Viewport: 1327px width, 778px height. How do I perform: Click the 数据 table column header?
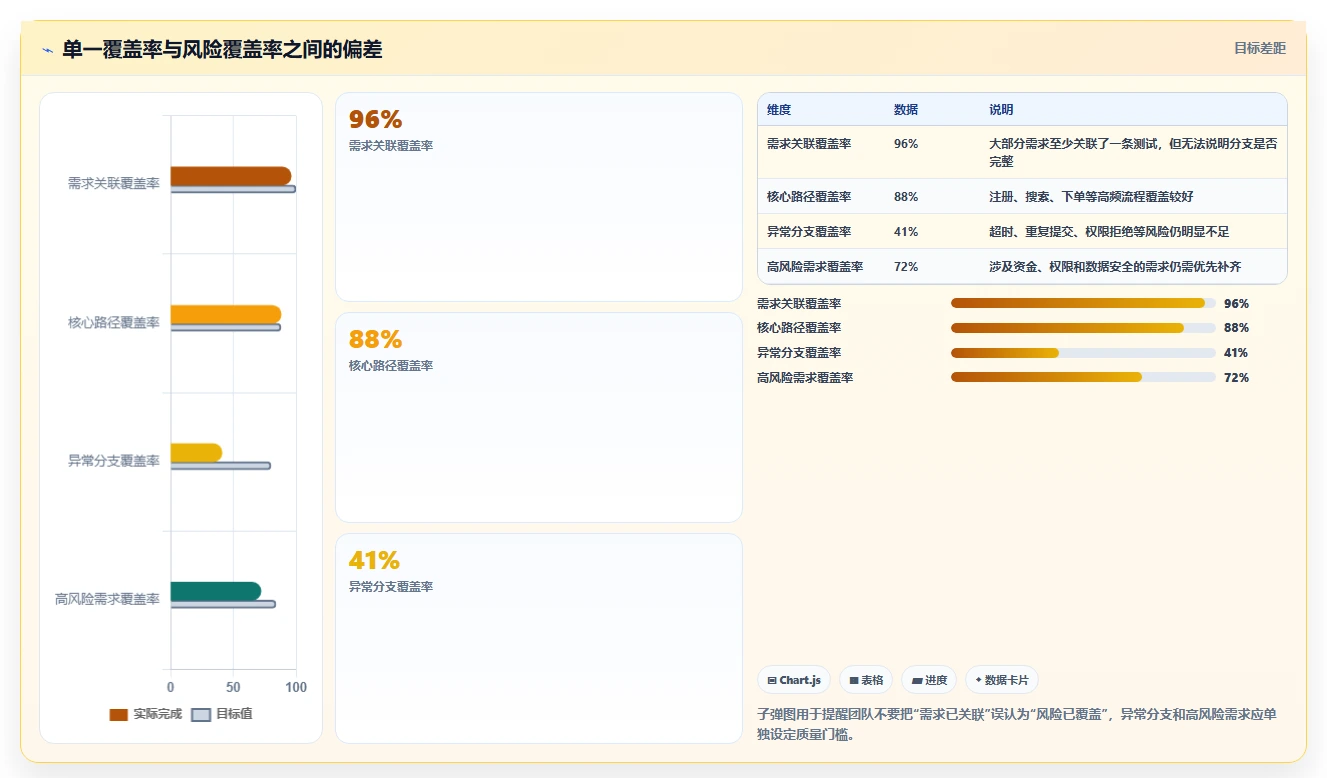(906, 110)
